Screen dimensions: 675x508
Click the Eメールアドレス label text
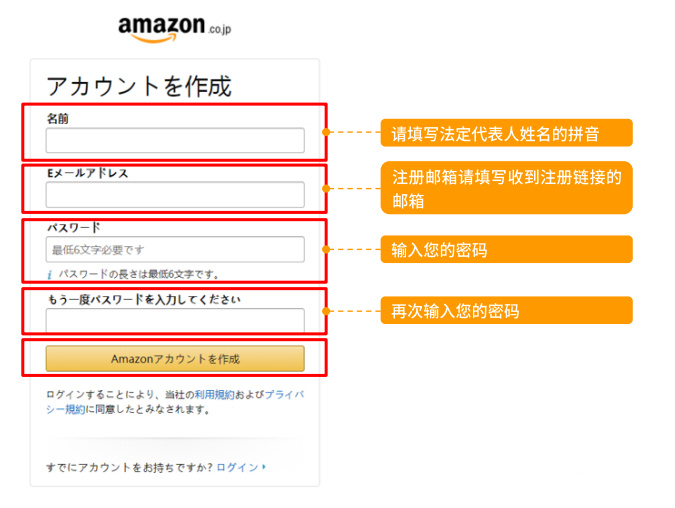(x=88, y=173)
